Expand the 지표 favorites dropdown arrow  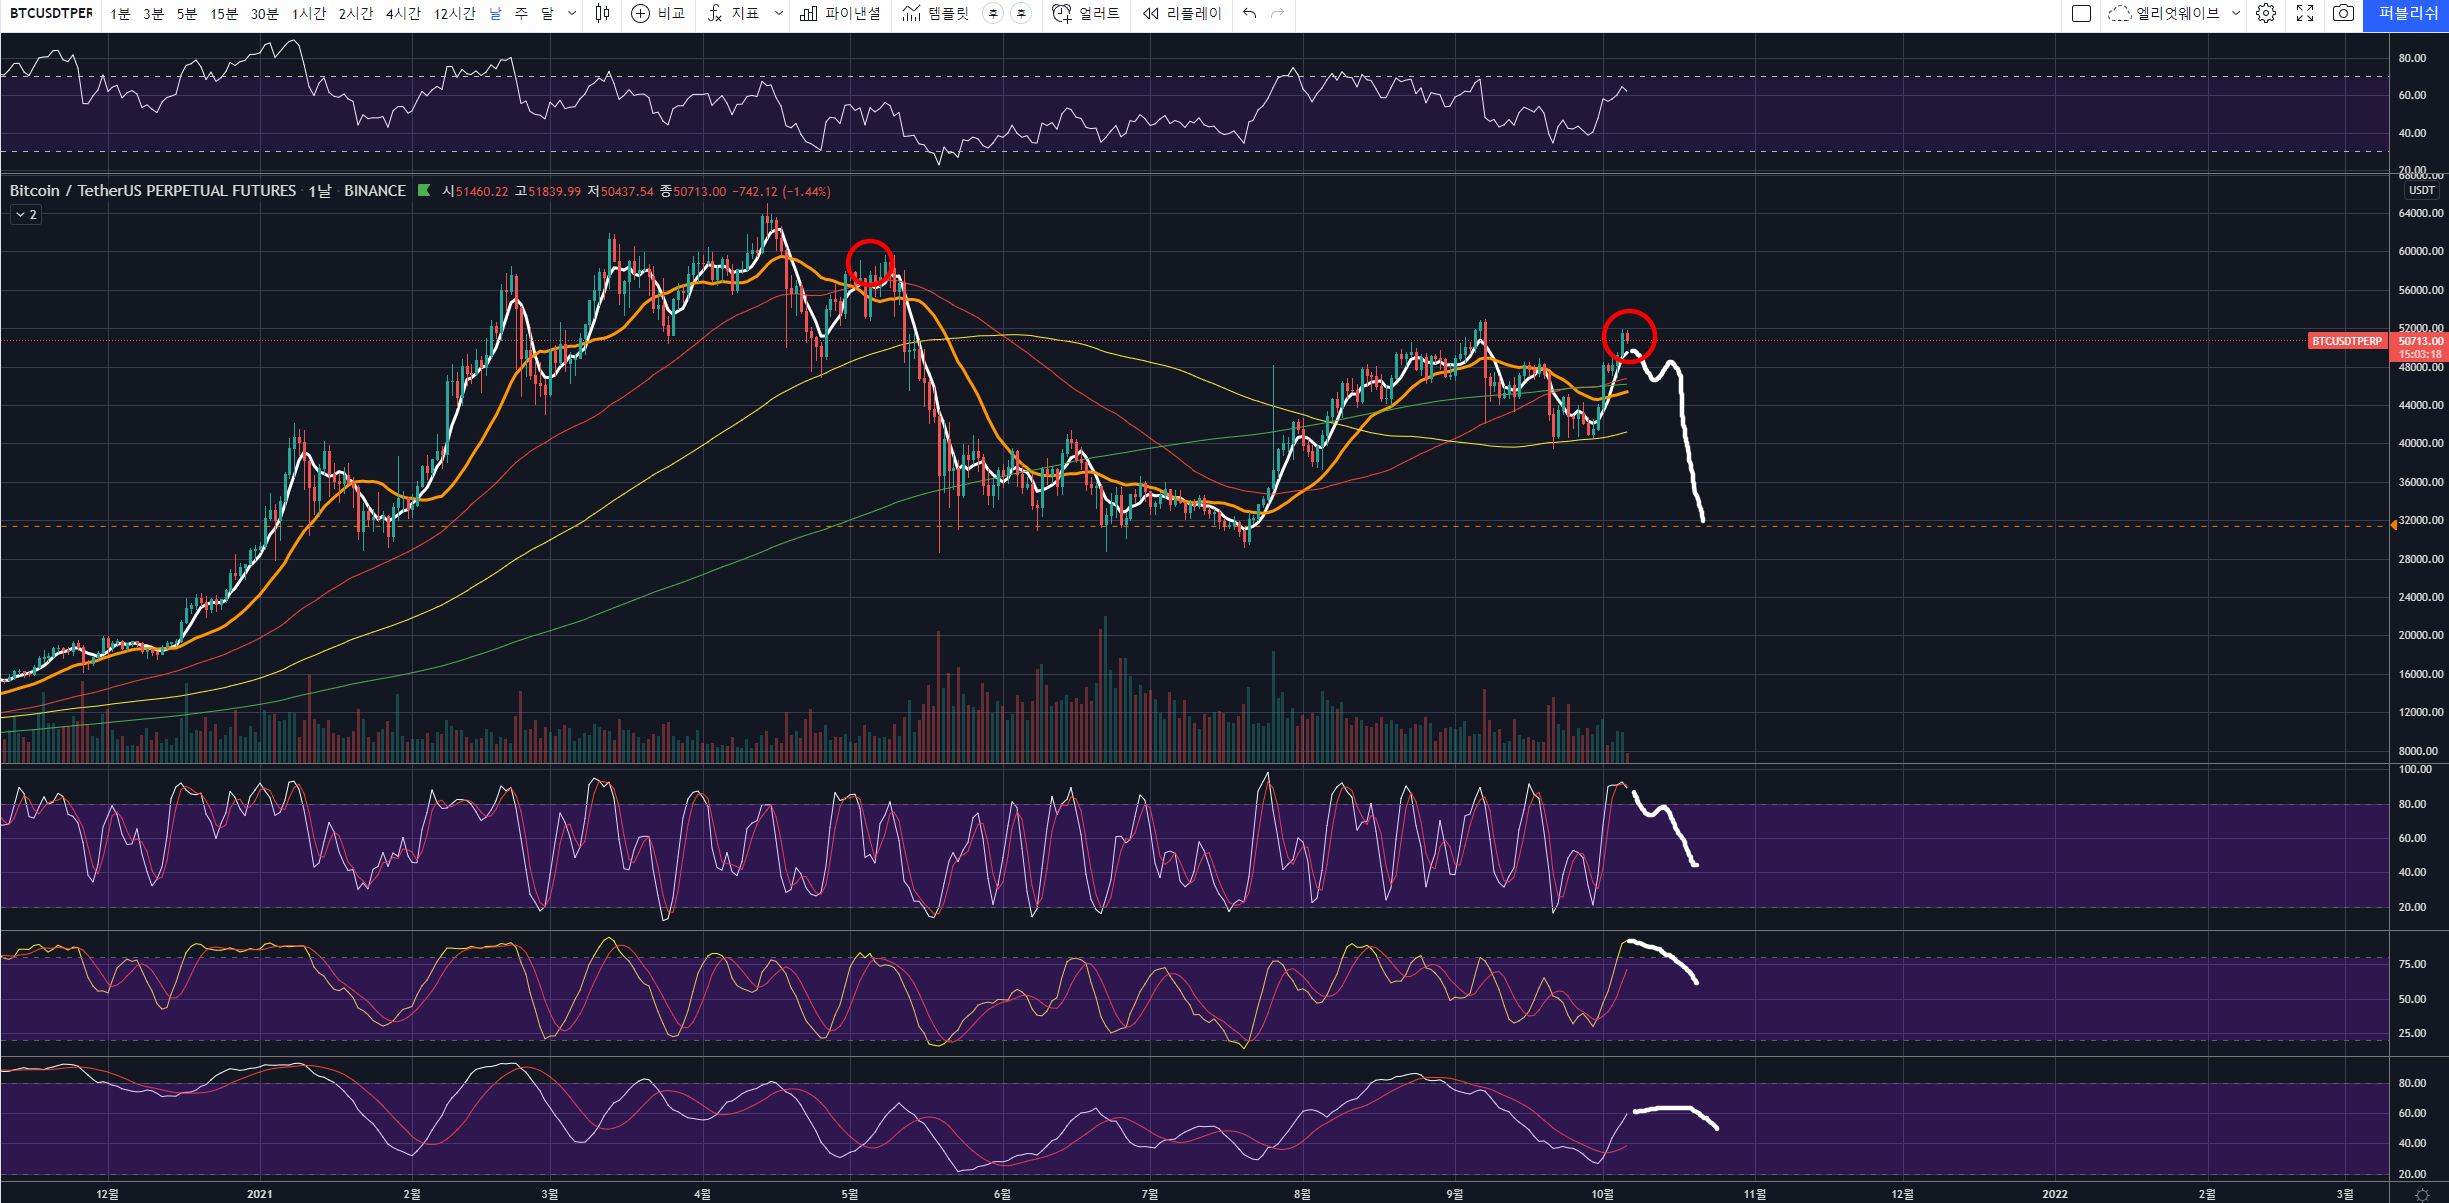point(779,13)
